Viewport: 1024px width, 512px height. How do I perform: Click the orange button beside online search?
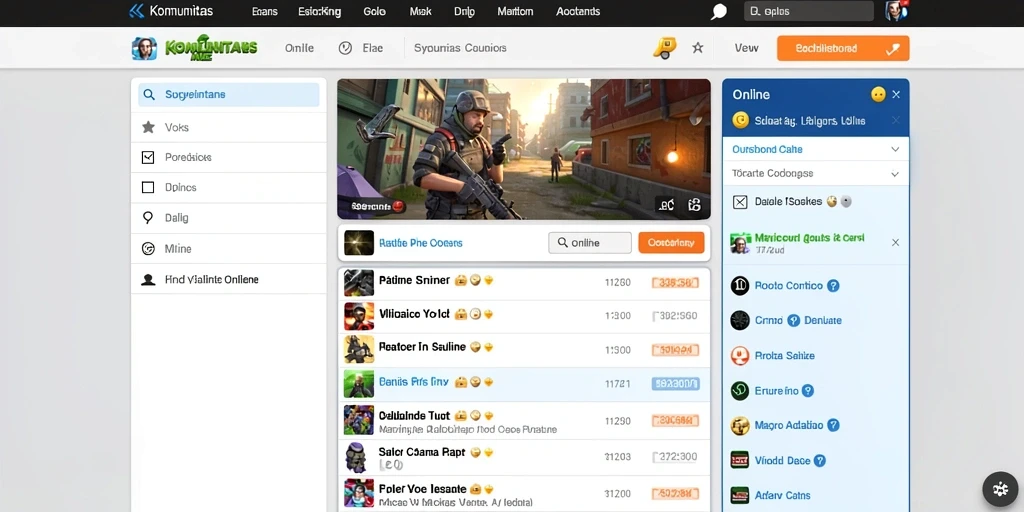(x=671, y=243)
